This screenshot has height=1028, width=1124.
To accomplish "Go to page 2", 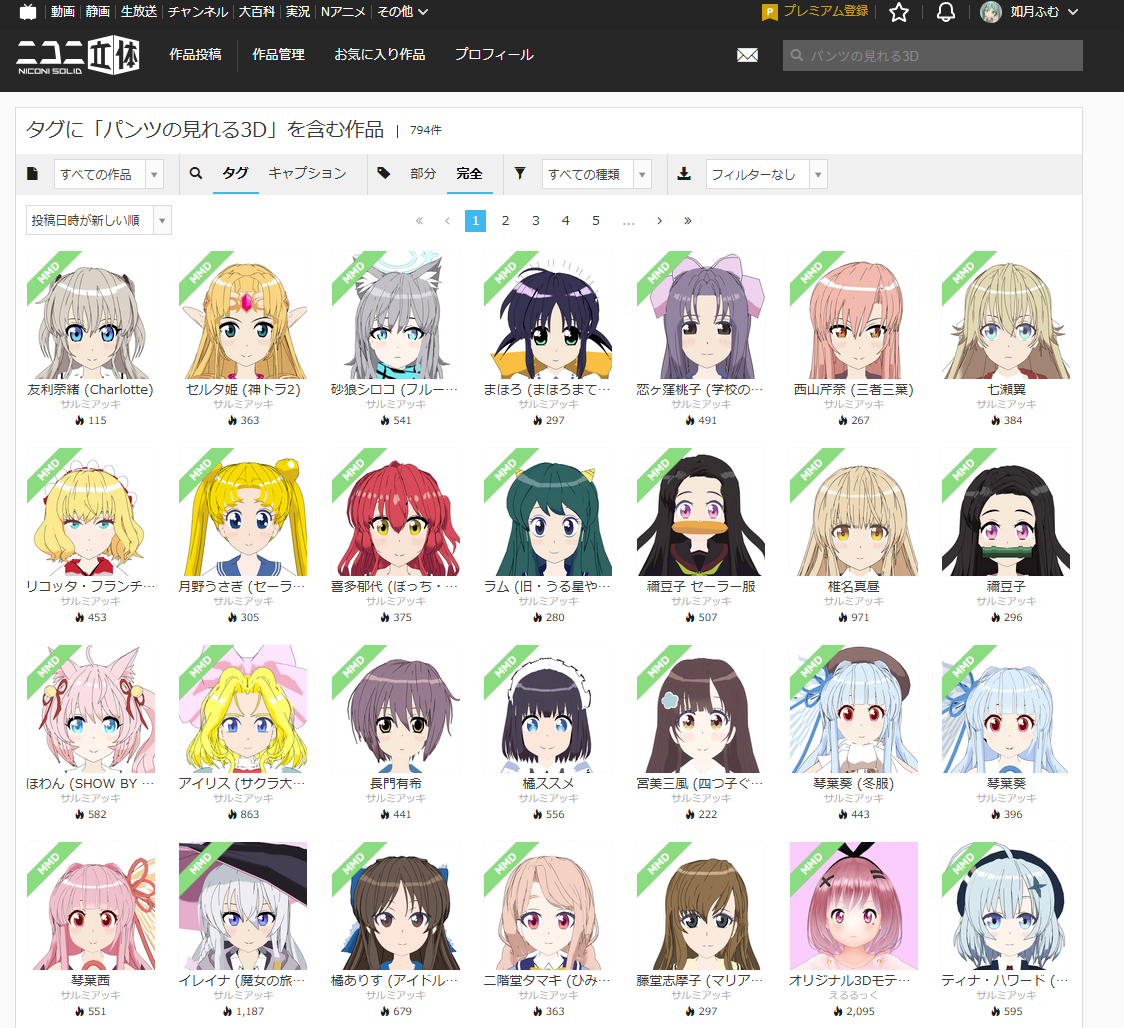I will (x=505, y=221).
